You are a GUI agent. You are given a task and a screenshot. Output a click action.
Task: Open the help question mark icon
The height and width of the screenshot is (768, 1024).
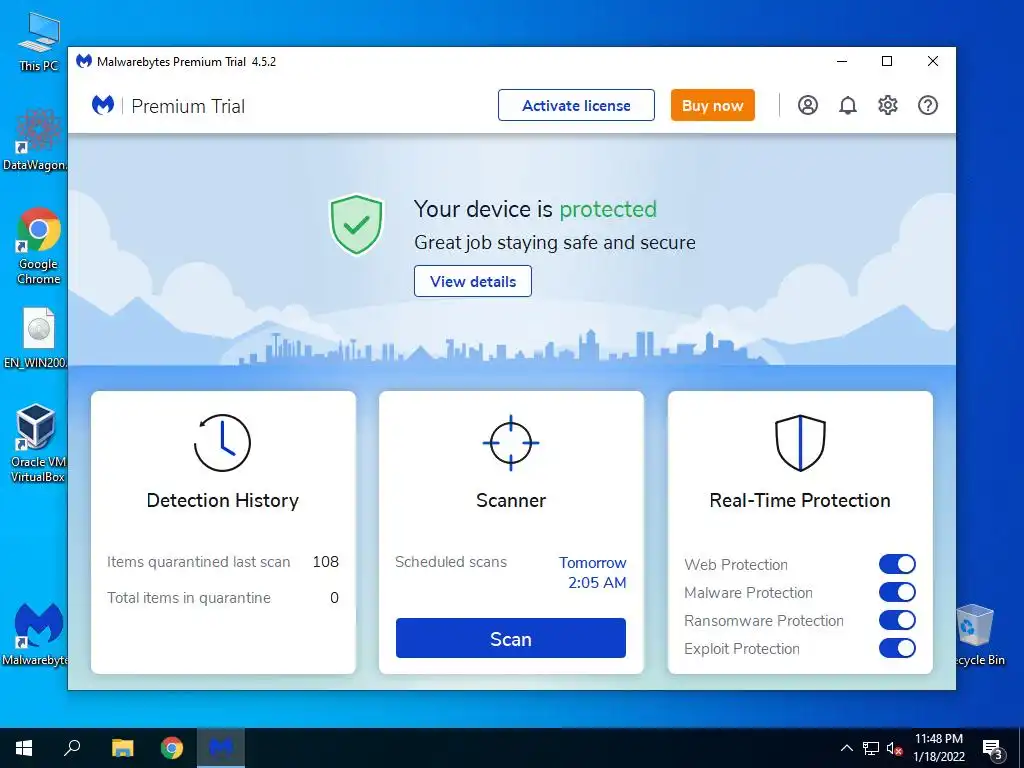point(927,105)
